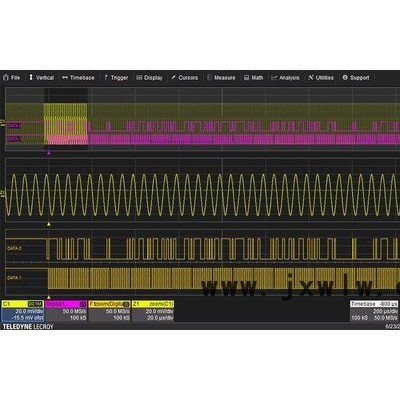The width and height of the screenshot is (400, 400).
Task: Open the Vertical menu
Action: (x=42, y=78)
